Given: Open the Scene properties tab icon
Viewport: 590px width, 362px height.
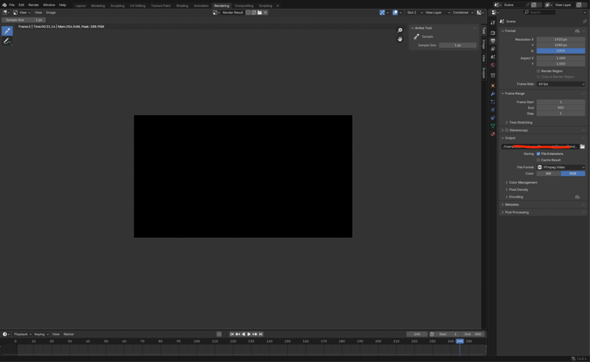Looking at the screenshot, I should point(493,57).
